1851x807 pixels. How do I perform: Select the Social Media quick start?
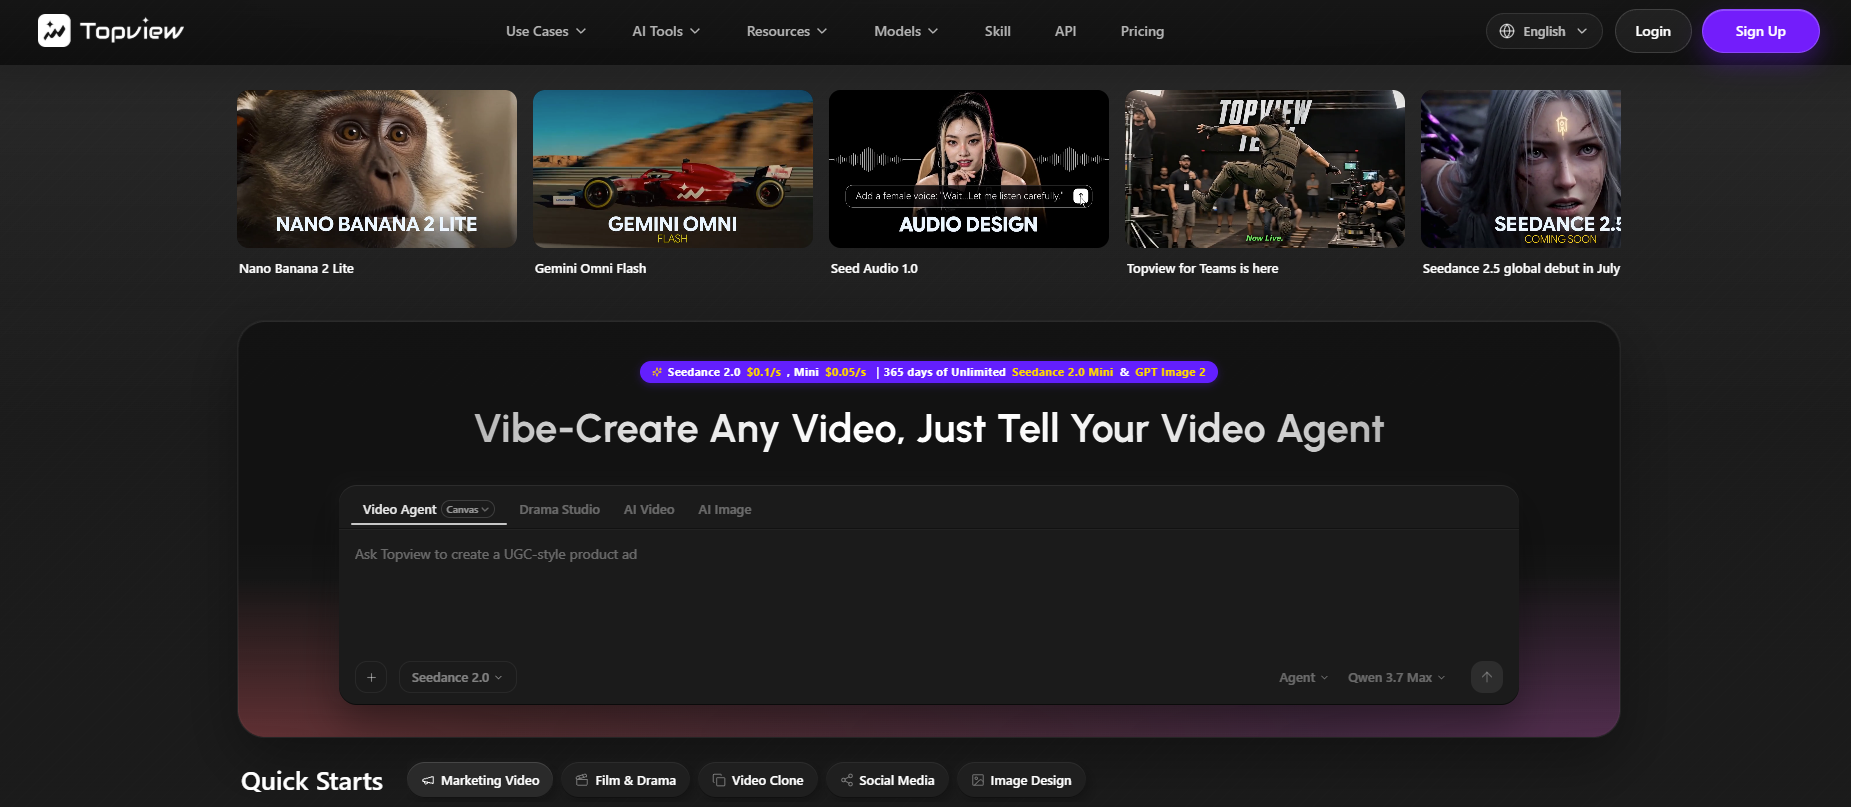(x=887, y=780)
